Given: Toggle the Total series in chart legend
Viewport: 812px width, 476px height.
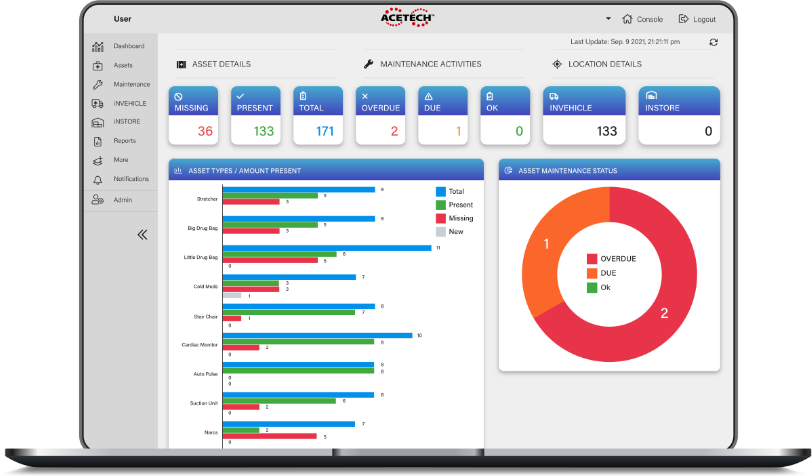Looking at the screenshot, I should point(450,192).
